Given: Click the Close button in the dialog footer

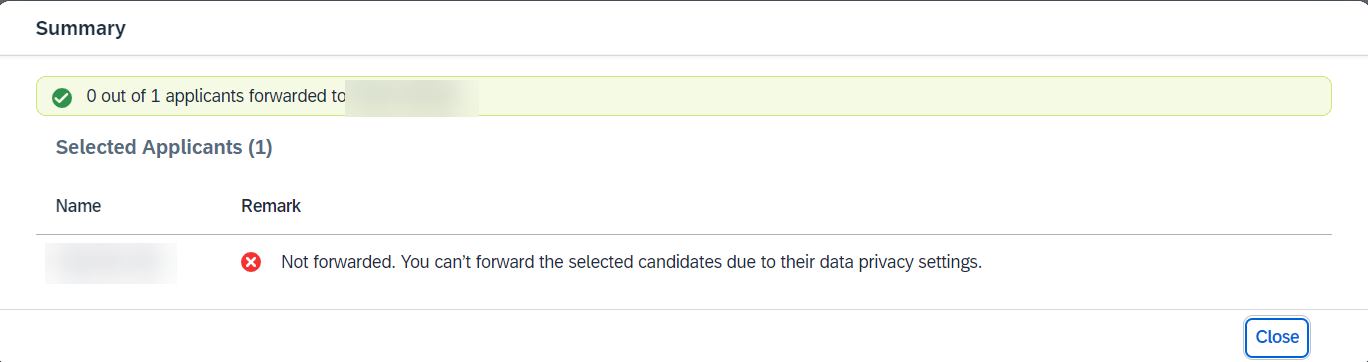Looking at the screenshot, I should 1277,337.
